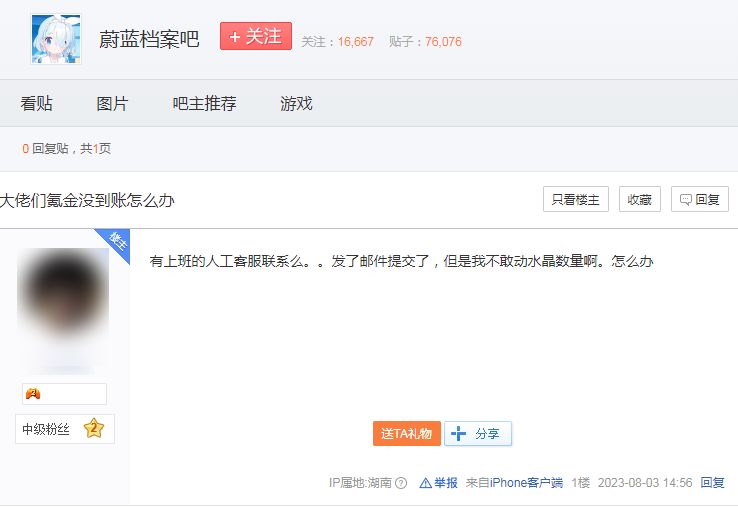This screenshot has height=507, width=738.
Task: Click 收藏 to bookmark the thread
Action: click(639, 199)
